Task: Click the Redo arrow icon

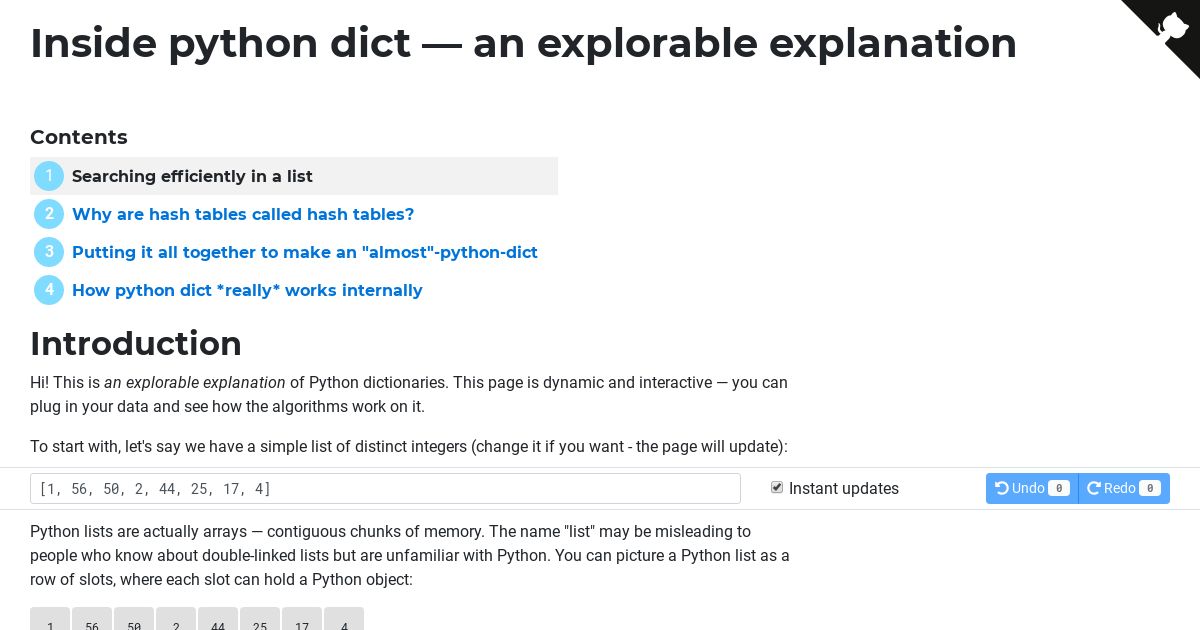Action: click(1094, 488)
